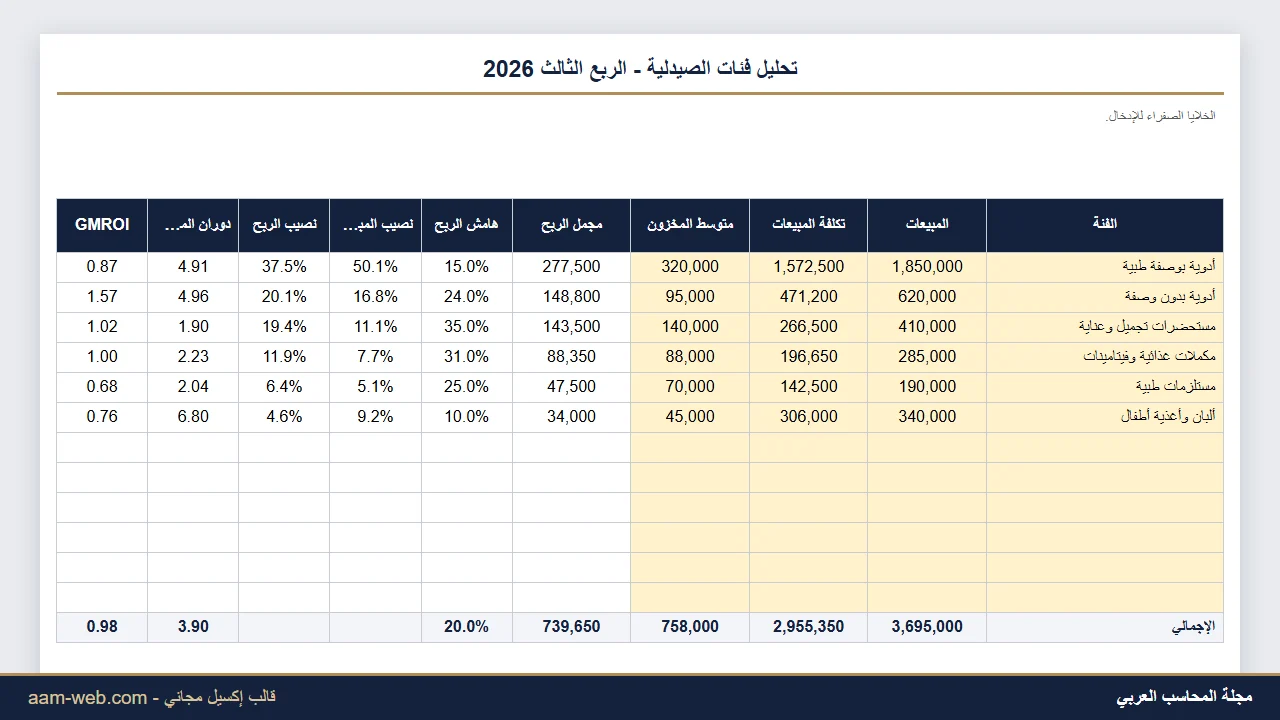
Task: Click average inventory cell 95,000
Action: [x=690, y=297]
